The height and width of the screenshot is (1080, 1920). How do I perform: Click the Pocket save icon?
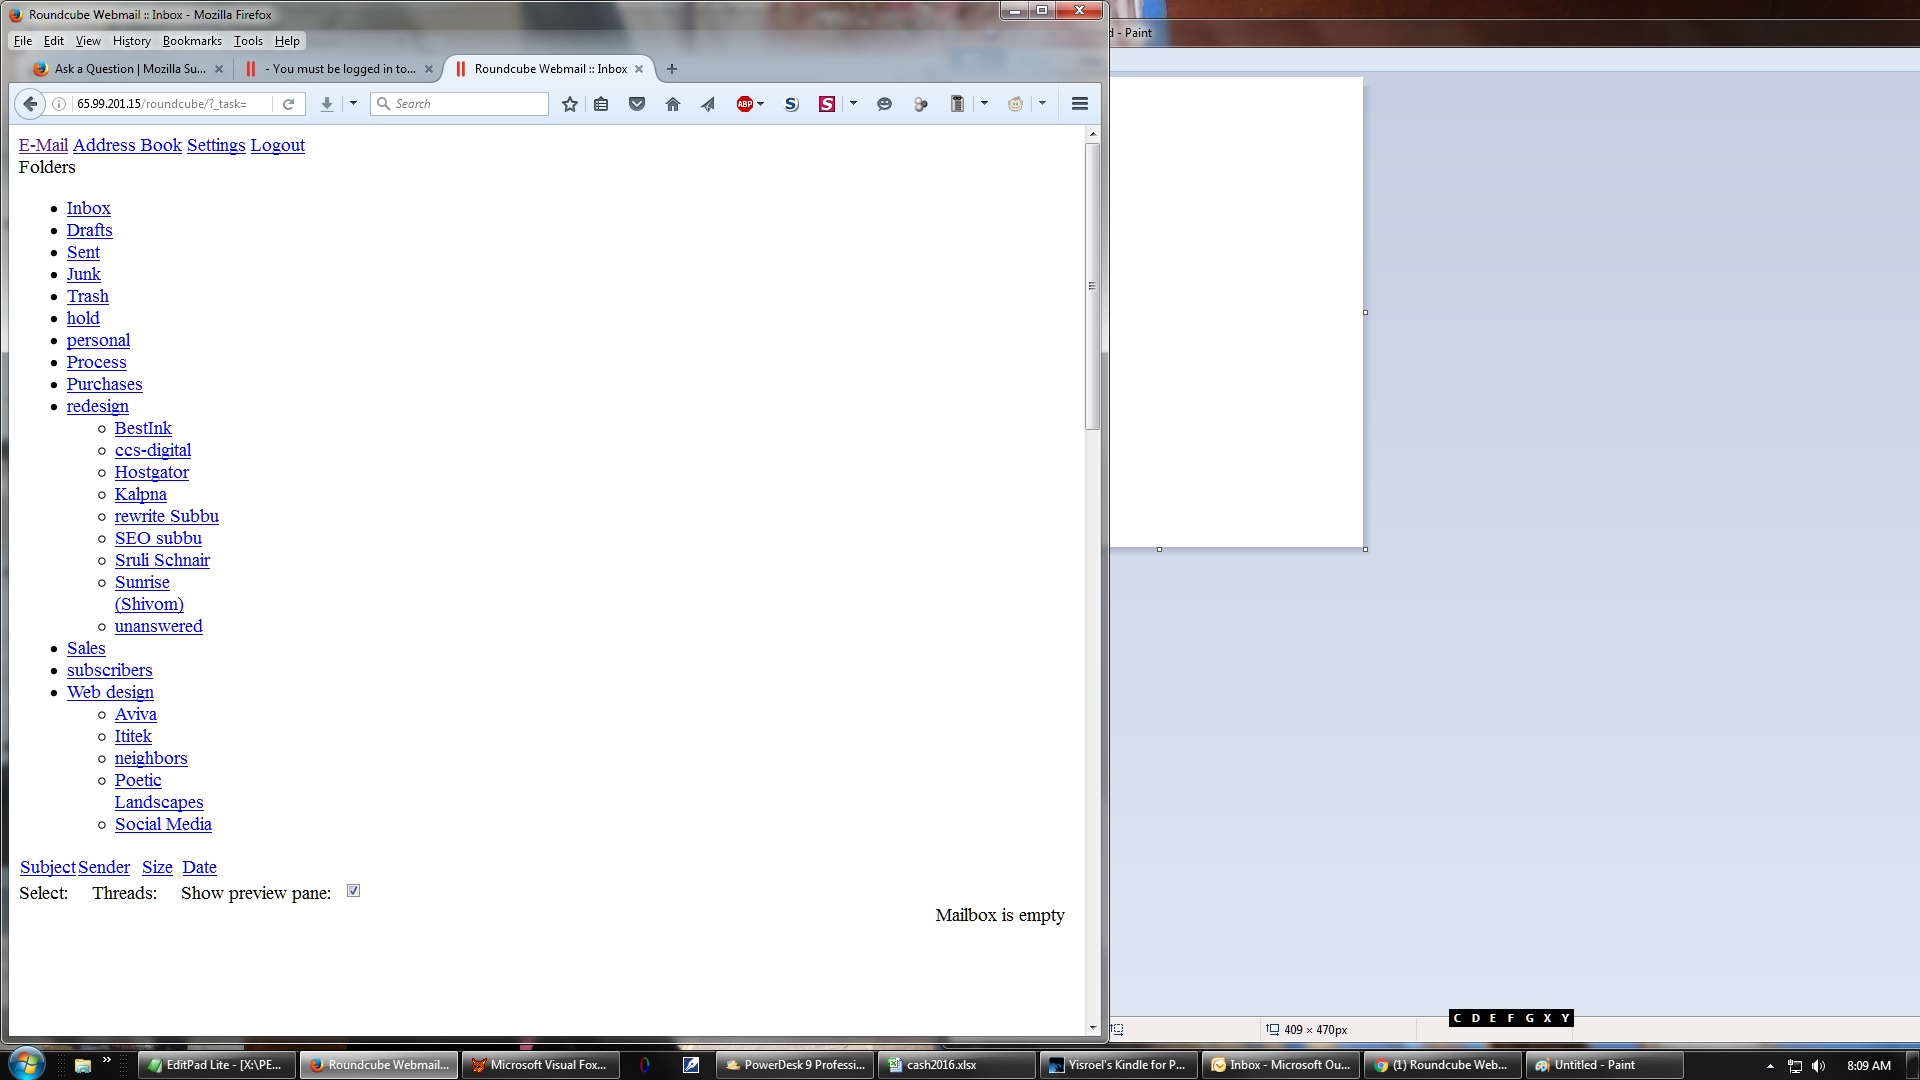[x=637, y=104]
